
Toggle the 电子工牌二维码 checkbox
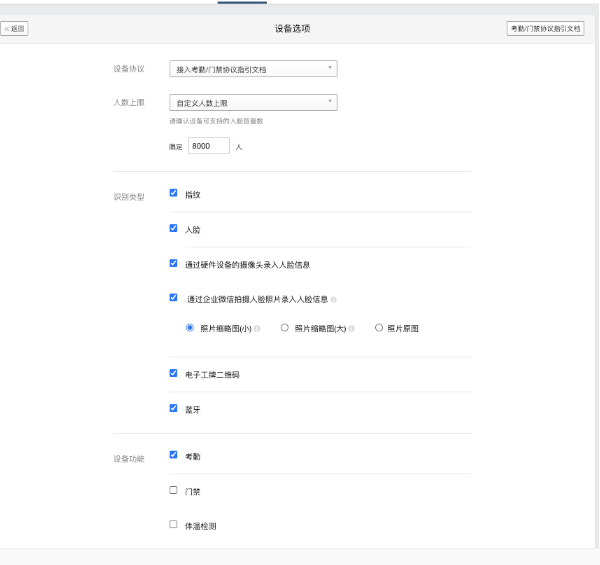pyautogui.click(x=174, y=373)
